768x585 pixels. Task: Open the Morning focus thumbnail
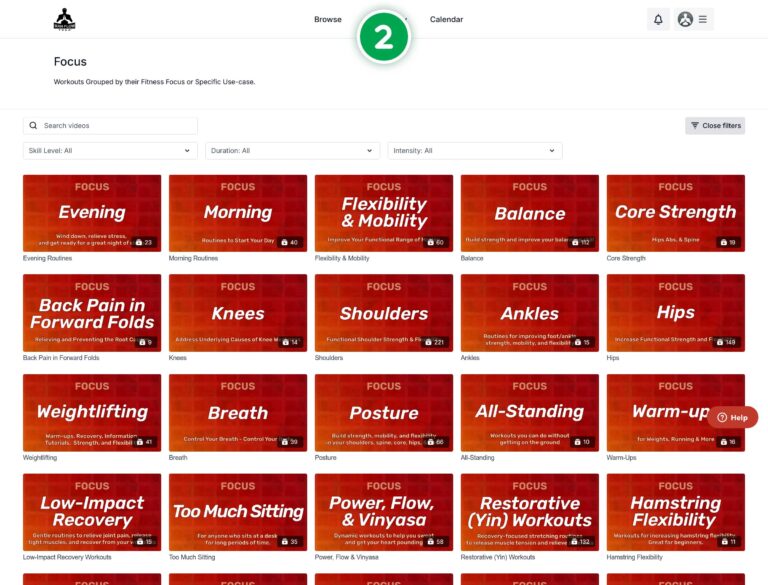click(238, 213)
